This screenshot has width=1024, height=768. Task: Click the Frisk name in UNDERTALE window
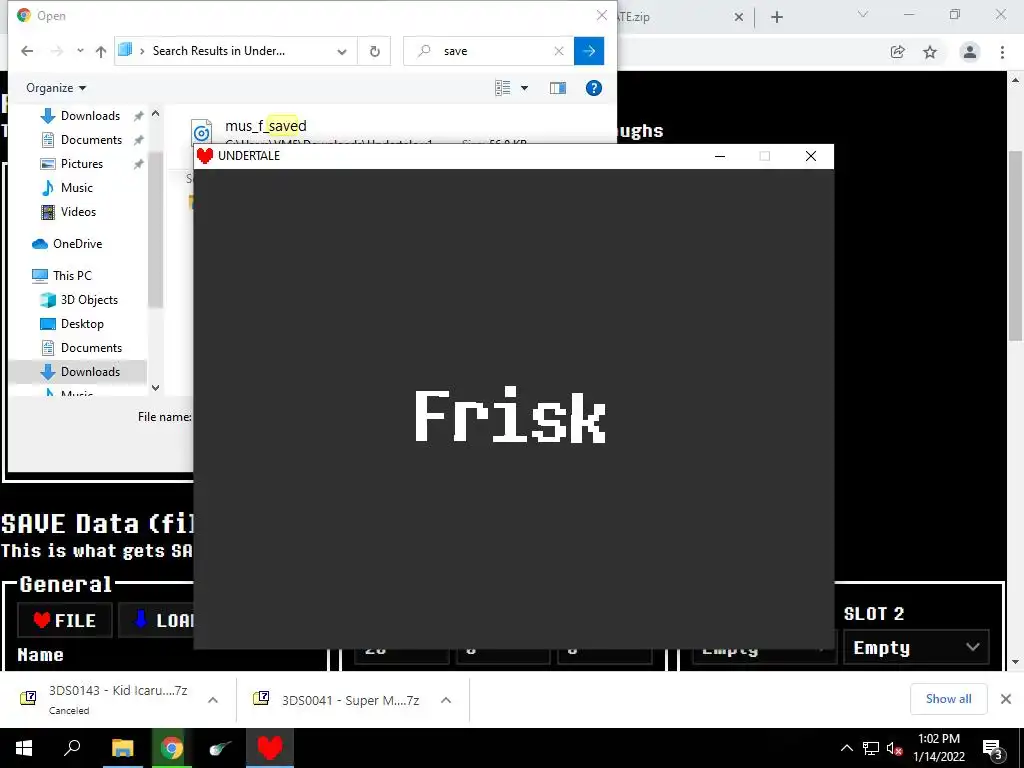(x=510, y=415)
